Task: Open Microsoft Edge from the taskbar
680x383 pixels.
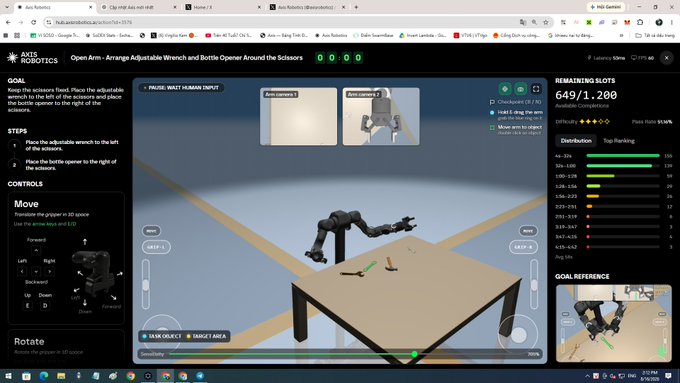Action: pos(44,376)
